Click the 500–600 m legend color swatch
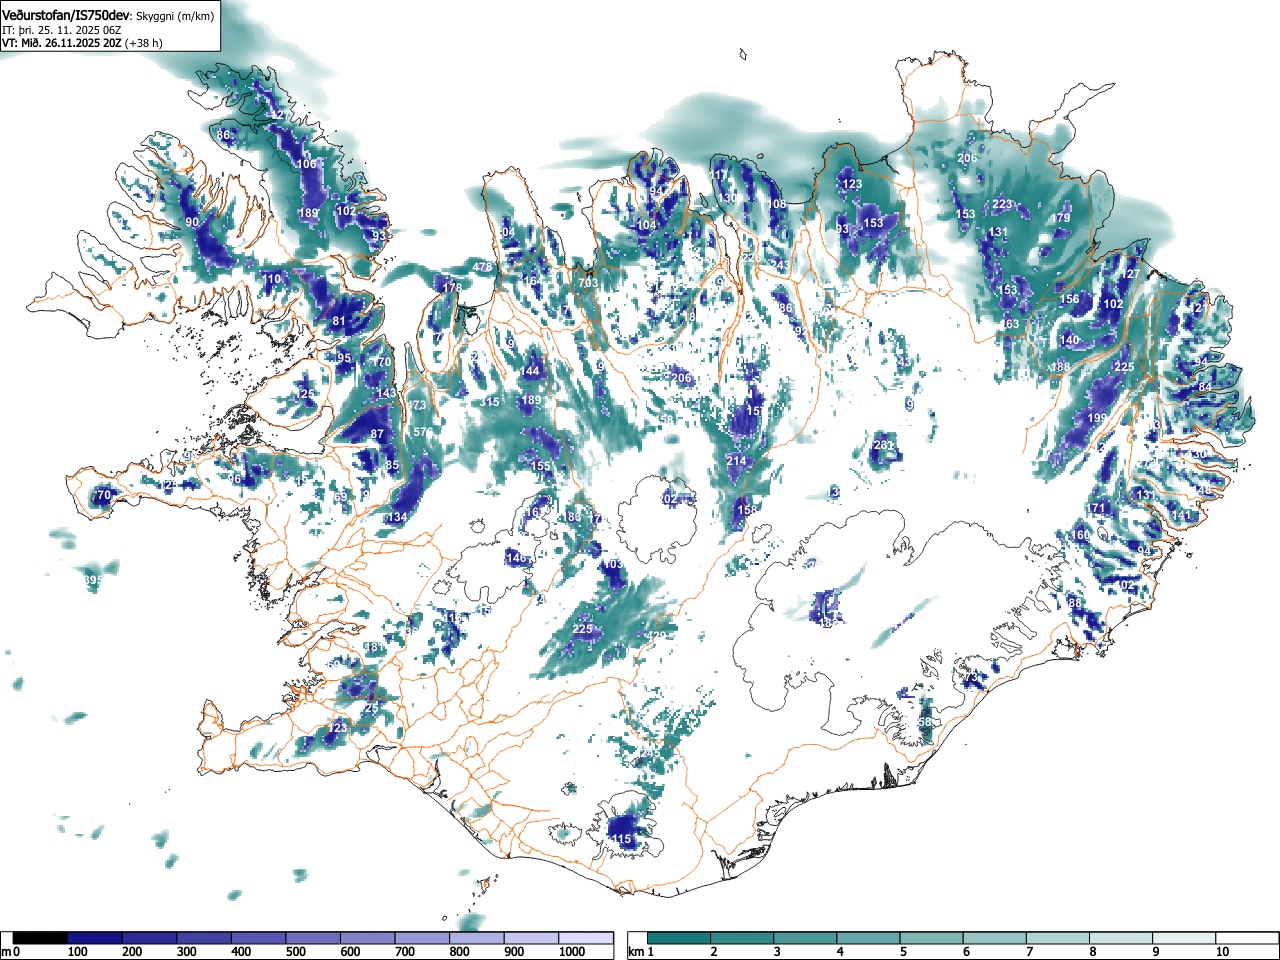The width and height of the screenshot is (1280, 960). [313, 938]
